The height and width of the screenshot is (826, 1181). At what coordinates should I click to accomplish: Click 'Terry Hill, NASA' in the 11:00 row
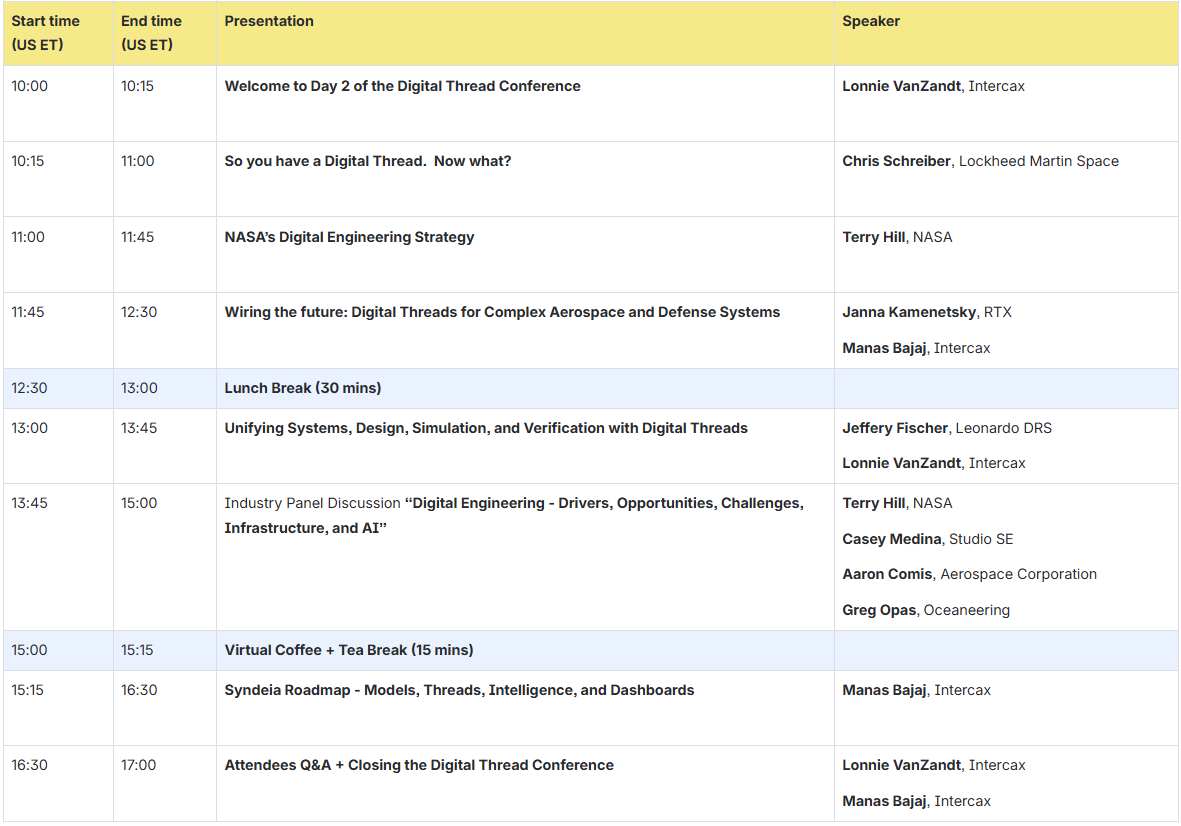[x=897, y=237]
